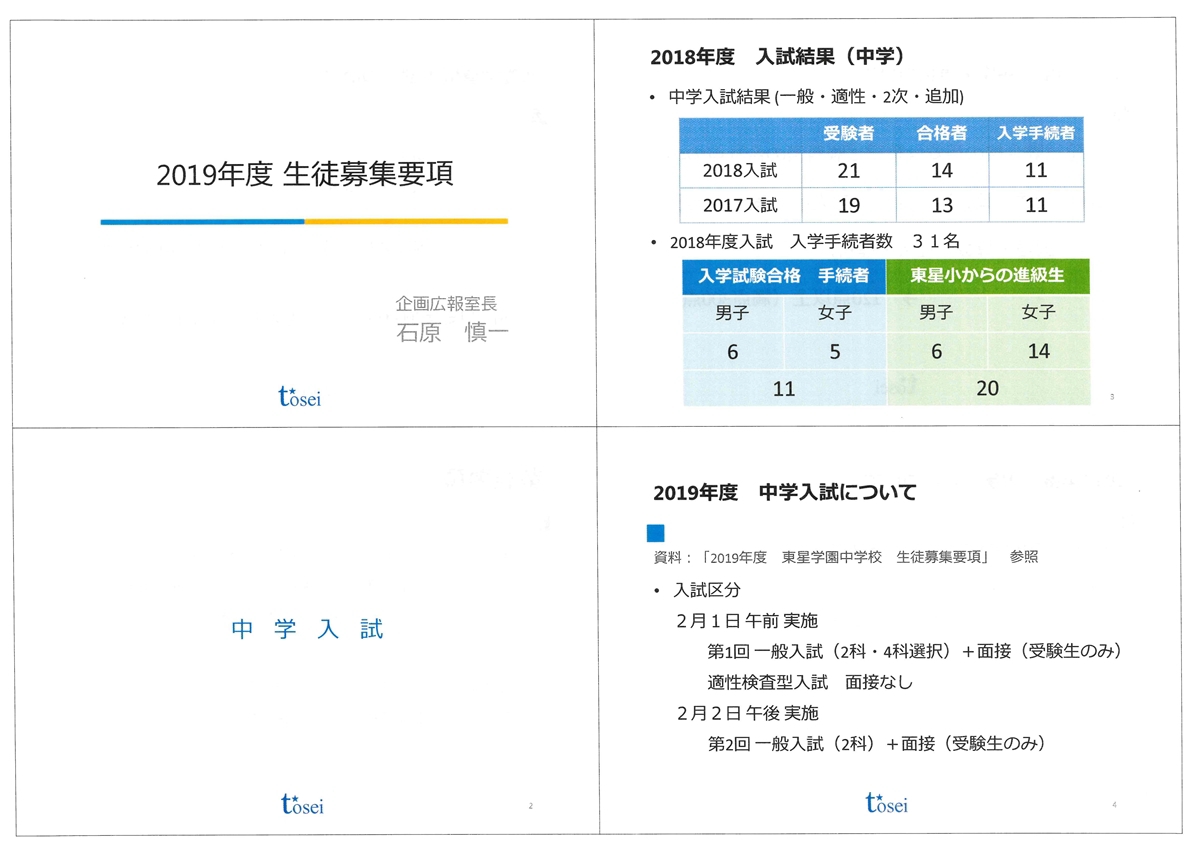Click "男子" under 東星小からの進級生
Image resolution: width=1200 pixels, height=848 pixels.
(936, 312)
